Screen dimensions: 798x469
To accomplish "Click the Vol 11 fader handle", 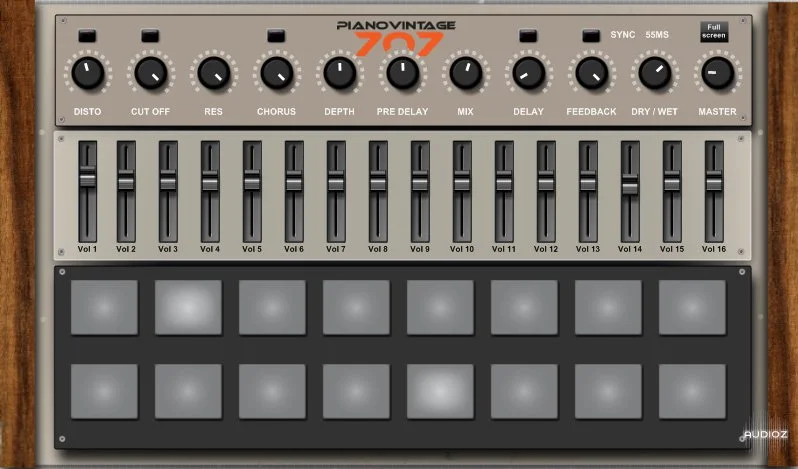I will tap(504, 181).
